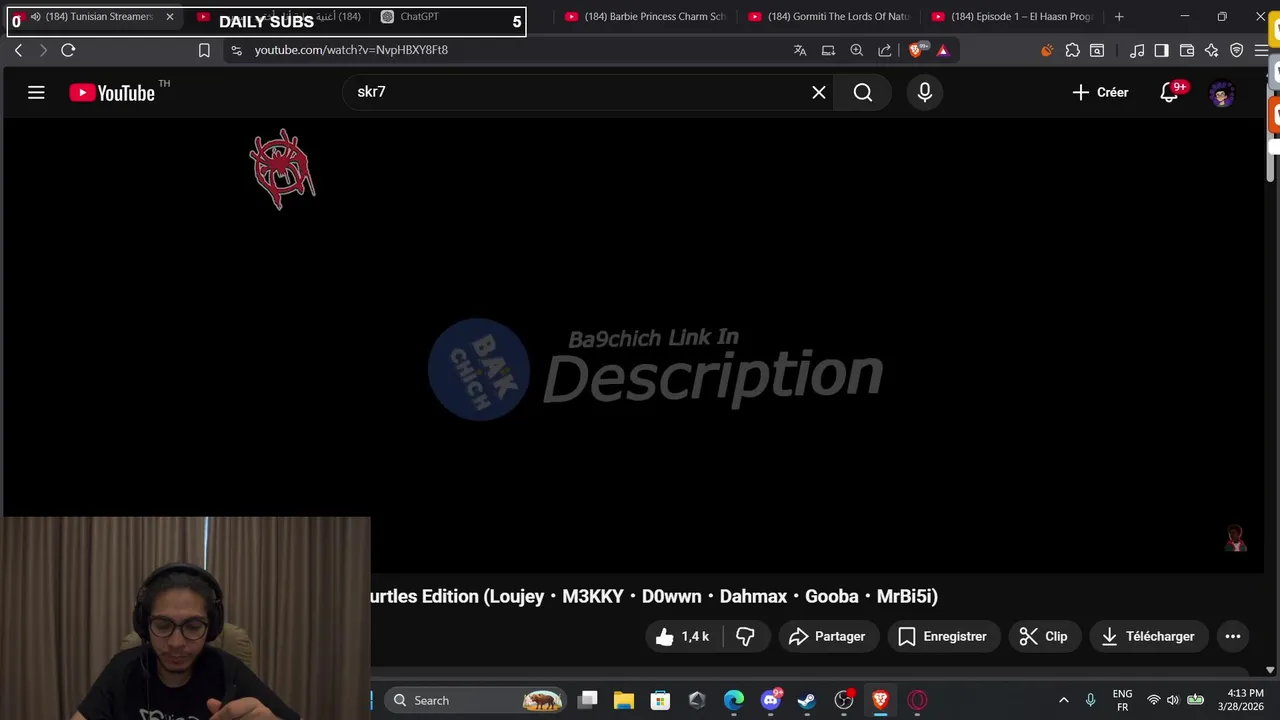The image size is (1280, 720).
Task: Open YouTube notifications bell
Action: [x=1169, y=92]
